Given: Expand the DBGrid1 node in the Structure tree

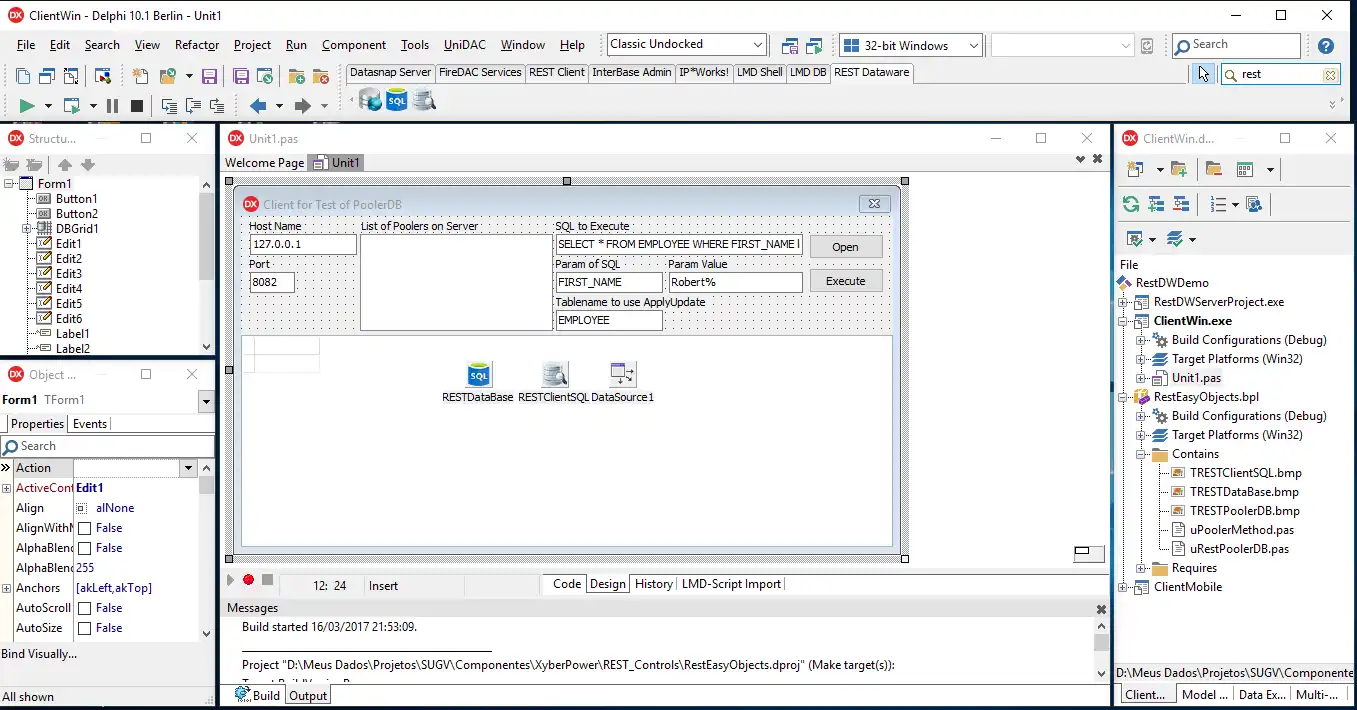Looking at the screenshot, I should [27, 229].
